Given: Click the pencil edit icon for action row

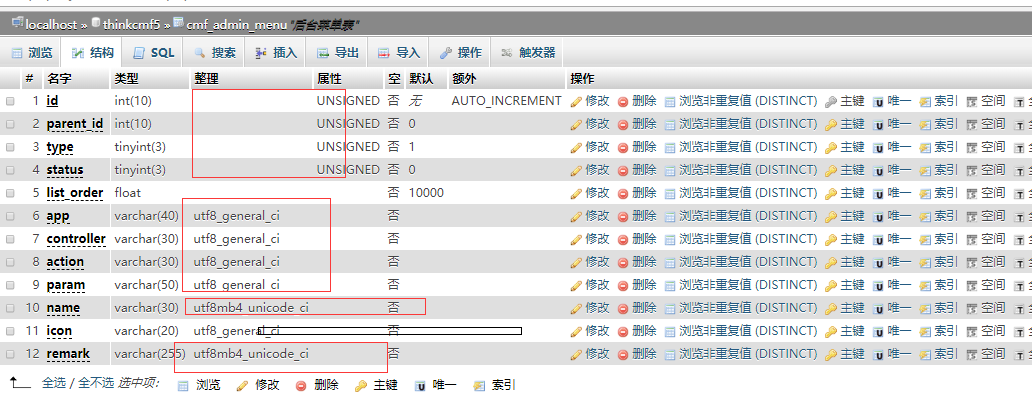Looking at the screenshot, I should 576,263.
